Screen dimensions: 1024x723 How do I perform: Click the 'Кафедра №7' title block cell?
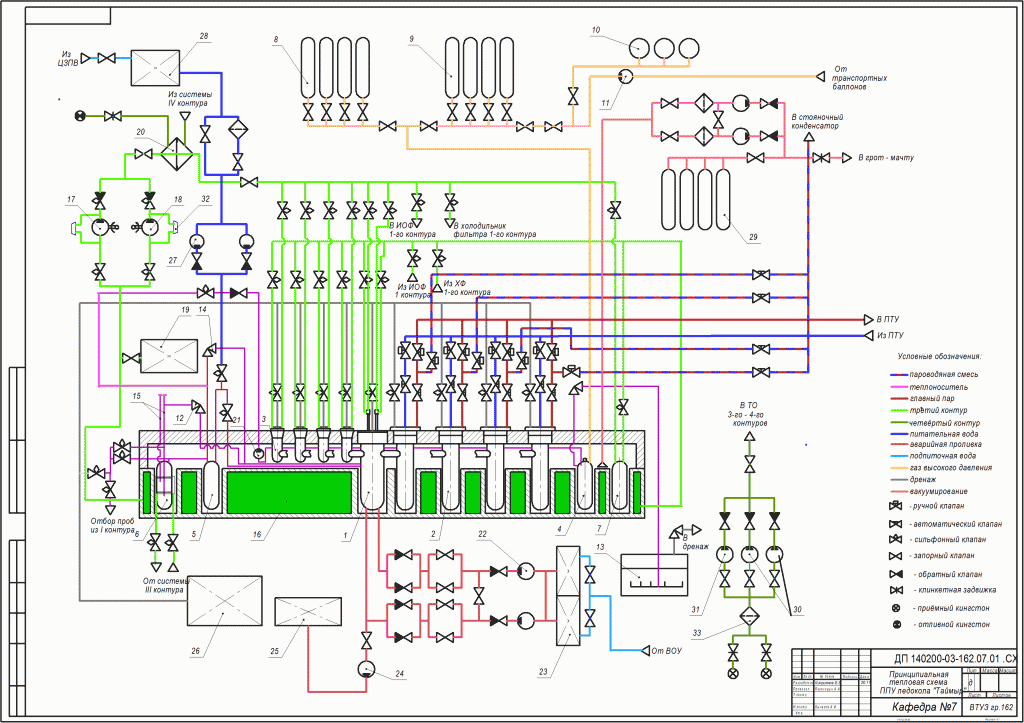pyautogui.click(x=924, y=707)
